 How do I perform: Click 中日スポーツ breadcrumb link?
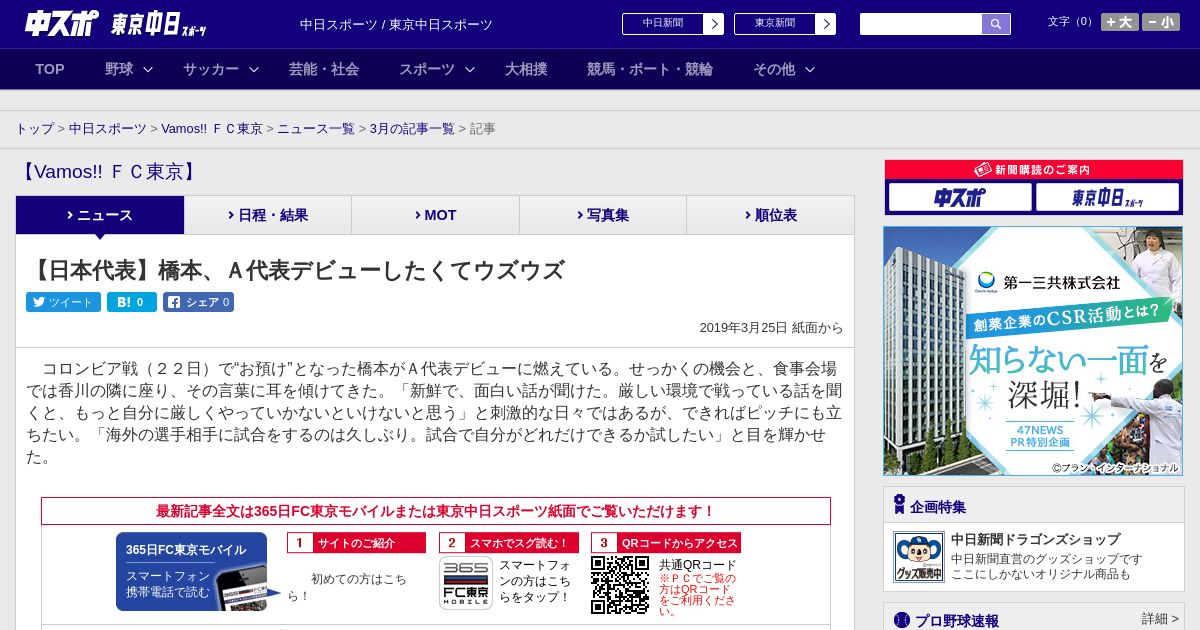pyautogui.click(x=107, y=129)
